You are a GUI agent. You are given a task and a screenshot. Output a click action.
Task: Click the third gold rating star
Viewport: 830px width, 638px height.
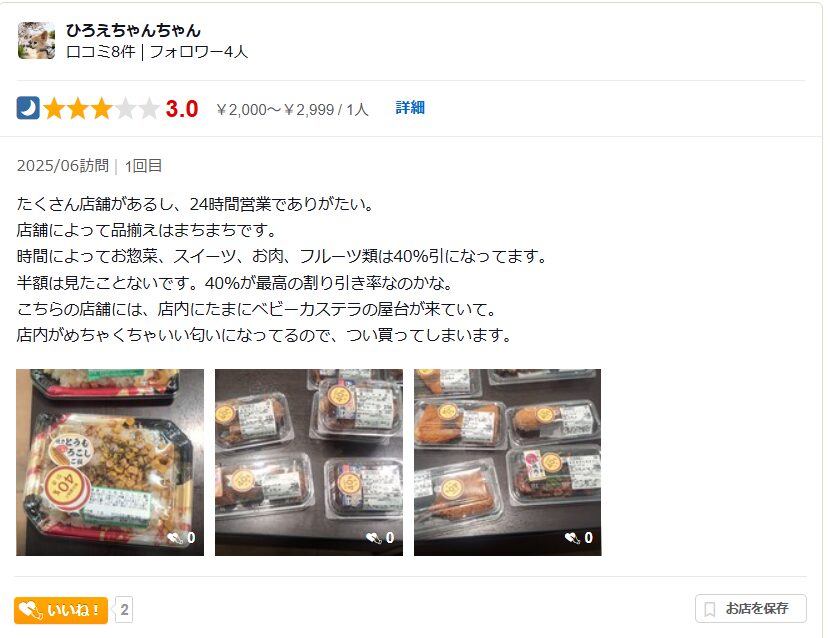click(x=101, y=108)
